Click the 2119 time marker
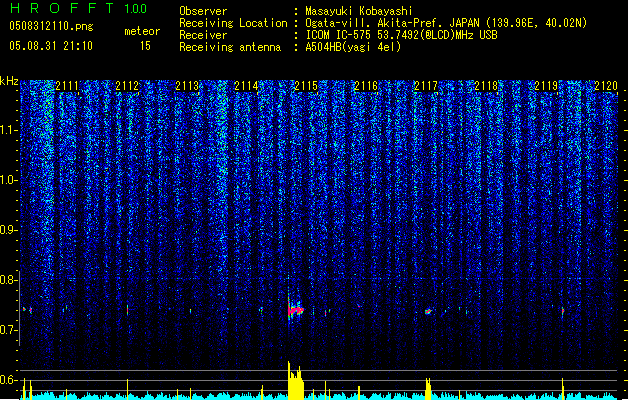 pos(546,86)
